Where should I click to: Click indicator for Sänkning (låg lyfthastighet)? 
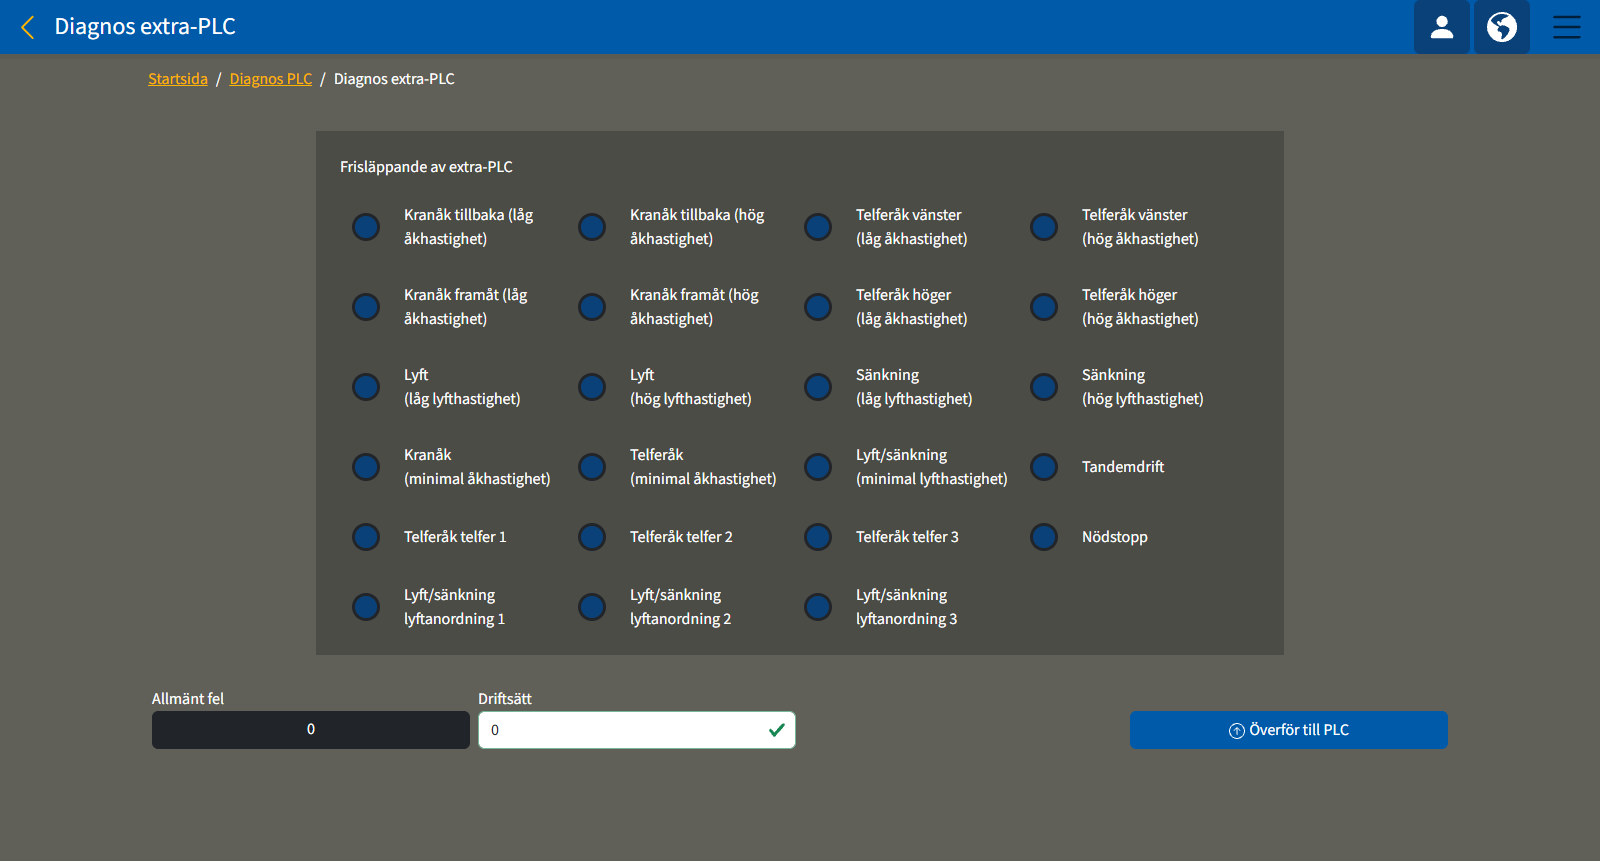[x=818, y=387]
